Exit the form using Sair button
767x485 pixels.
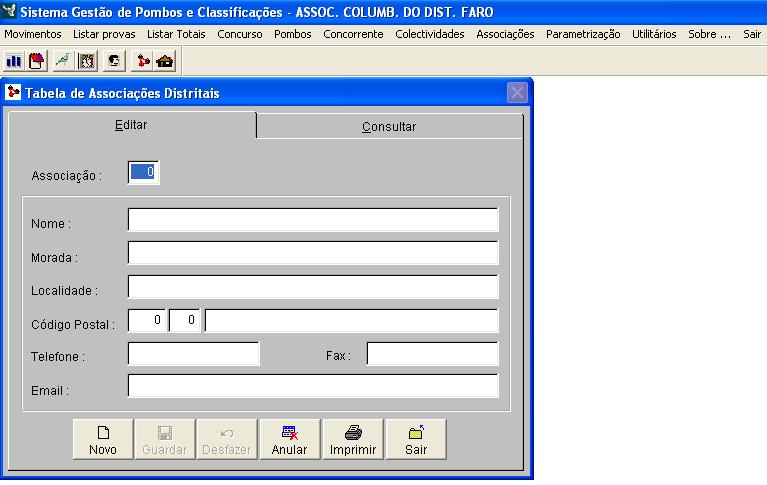point(416,439)
